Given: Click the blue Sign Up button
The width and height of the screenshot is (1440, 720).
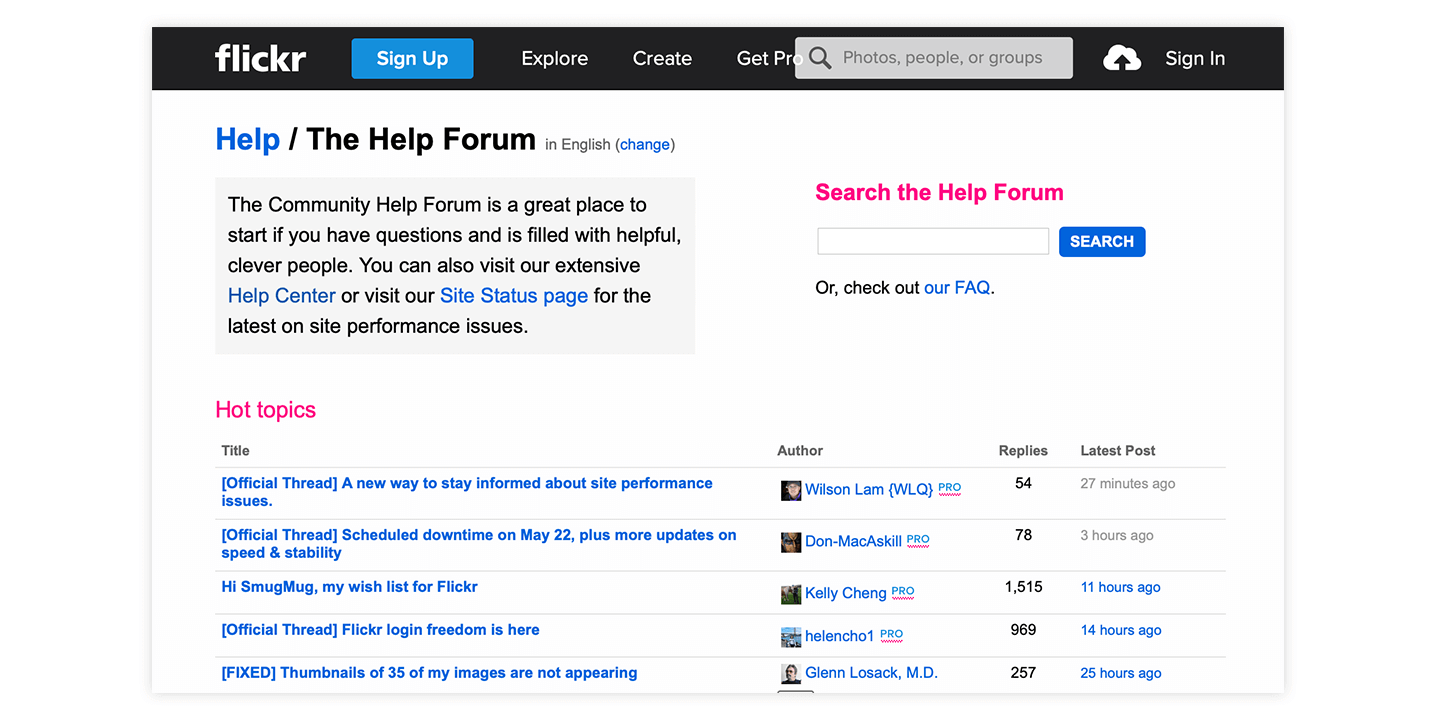Looking at the screenshot, I should click(x=412, y=58).
